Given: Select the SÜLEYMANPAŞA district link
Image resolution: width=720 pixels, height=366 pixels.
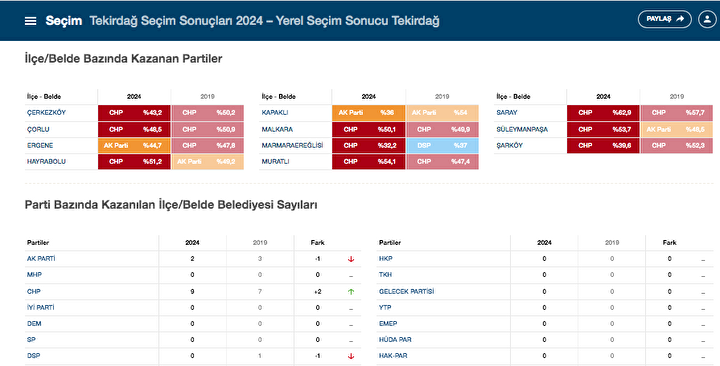Looking at the screenshot, I should click(522, 130).
